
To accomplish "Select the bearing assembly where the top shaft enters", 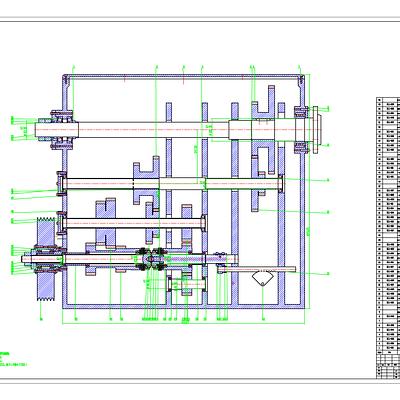I will [62, 130].
